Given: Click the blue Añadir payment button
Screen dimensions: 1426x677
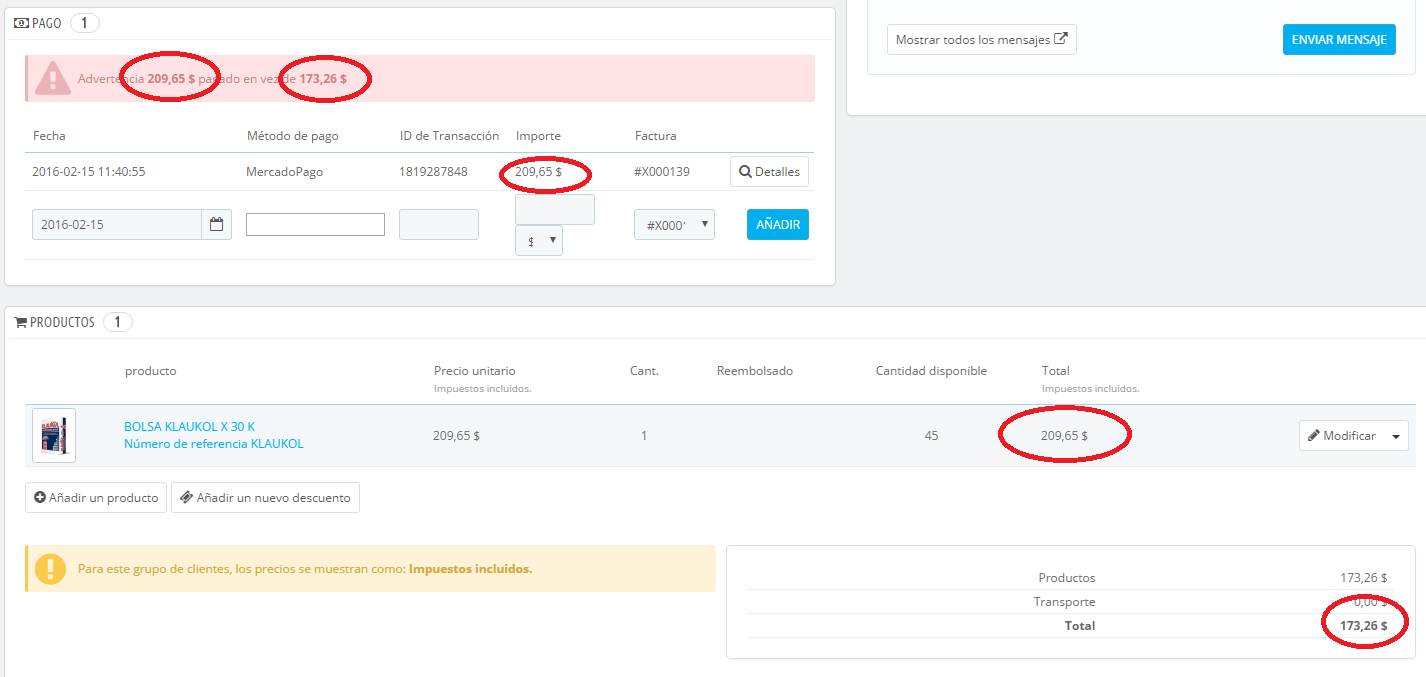Looking at the screenshot, I should 778,225.
